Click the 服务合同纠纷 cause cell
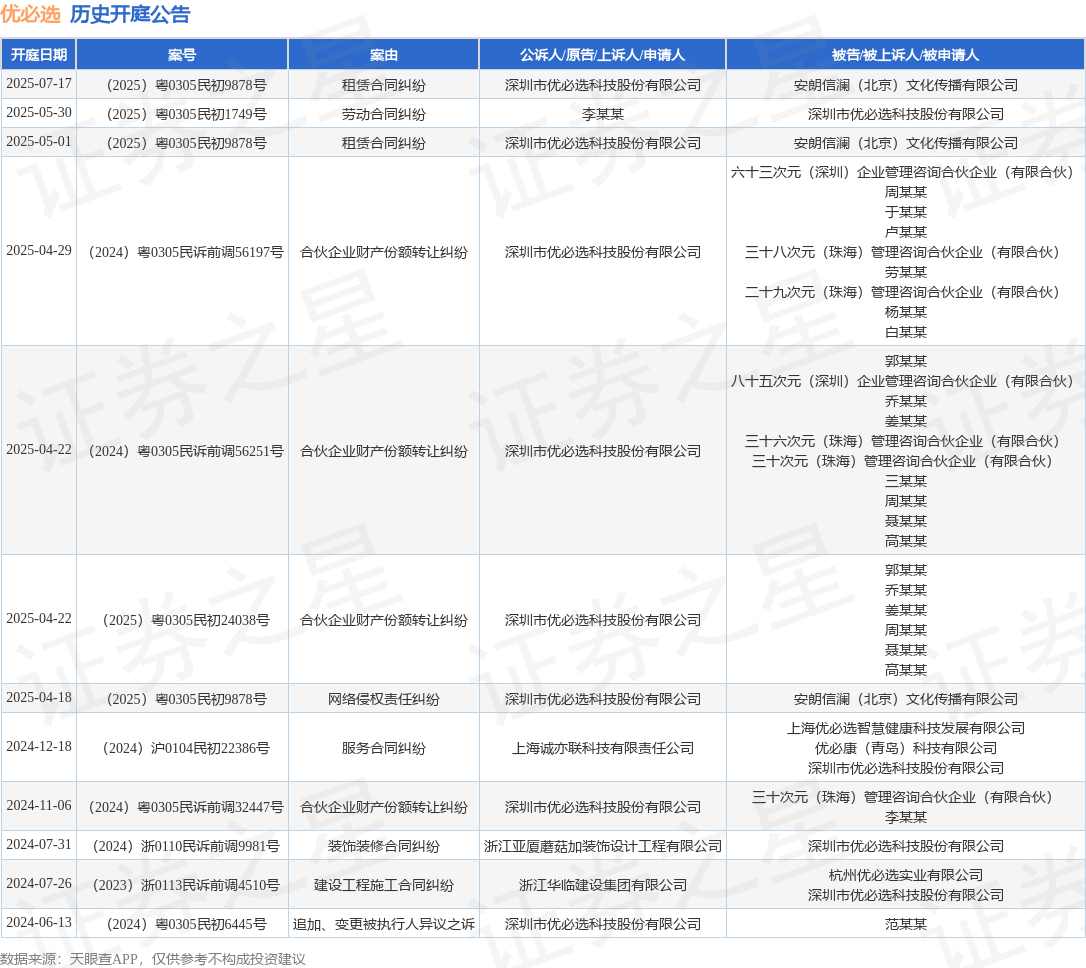Screen dimensions: 1086x968 tap(384, 749)
